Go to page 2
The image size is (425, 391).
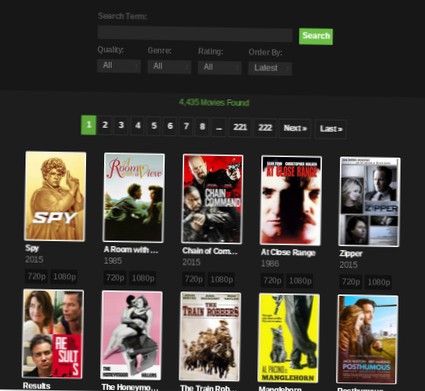pos(105,125)
